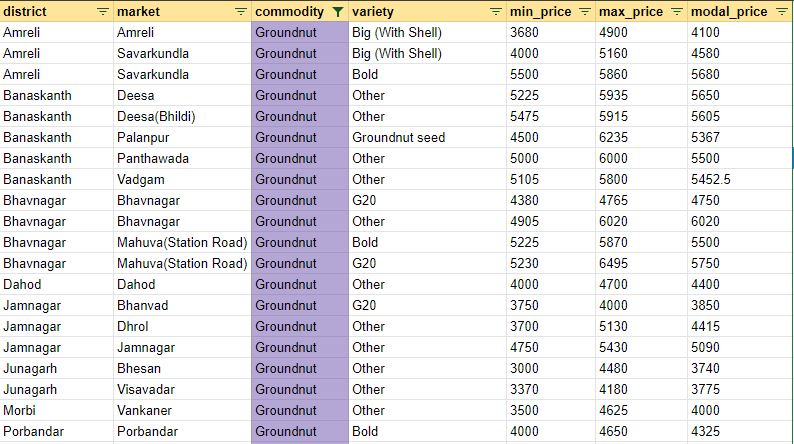Select the purple Groundnut cell in Porbandar row

(x=299, y=432)
